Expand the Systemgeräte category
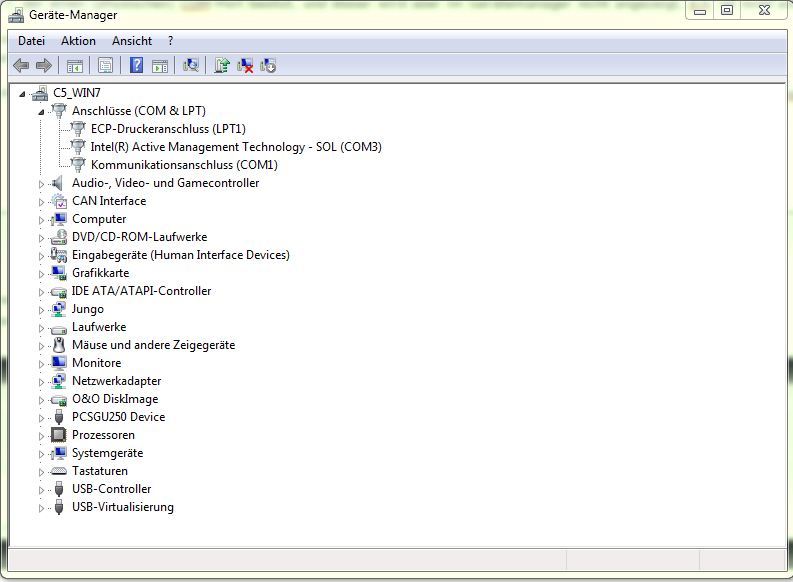The width and height of the screenshot is (793, 582). [x=41, y=454]
